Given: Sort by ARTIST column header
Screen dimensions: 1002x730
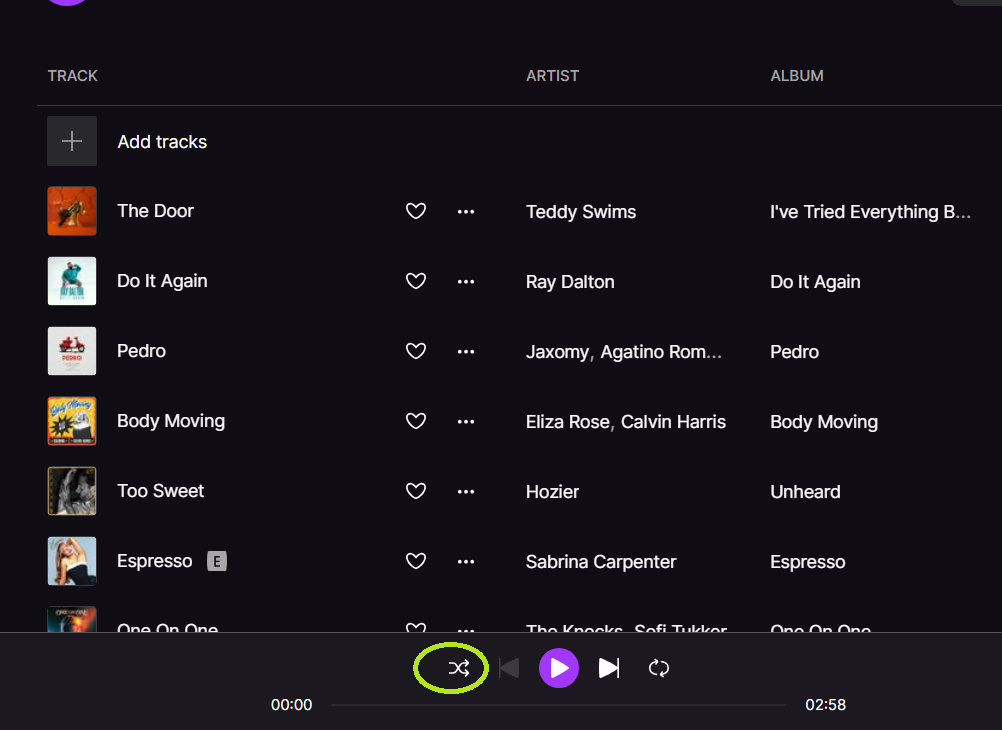Looking at the screenshot, I should coord(552,75).
